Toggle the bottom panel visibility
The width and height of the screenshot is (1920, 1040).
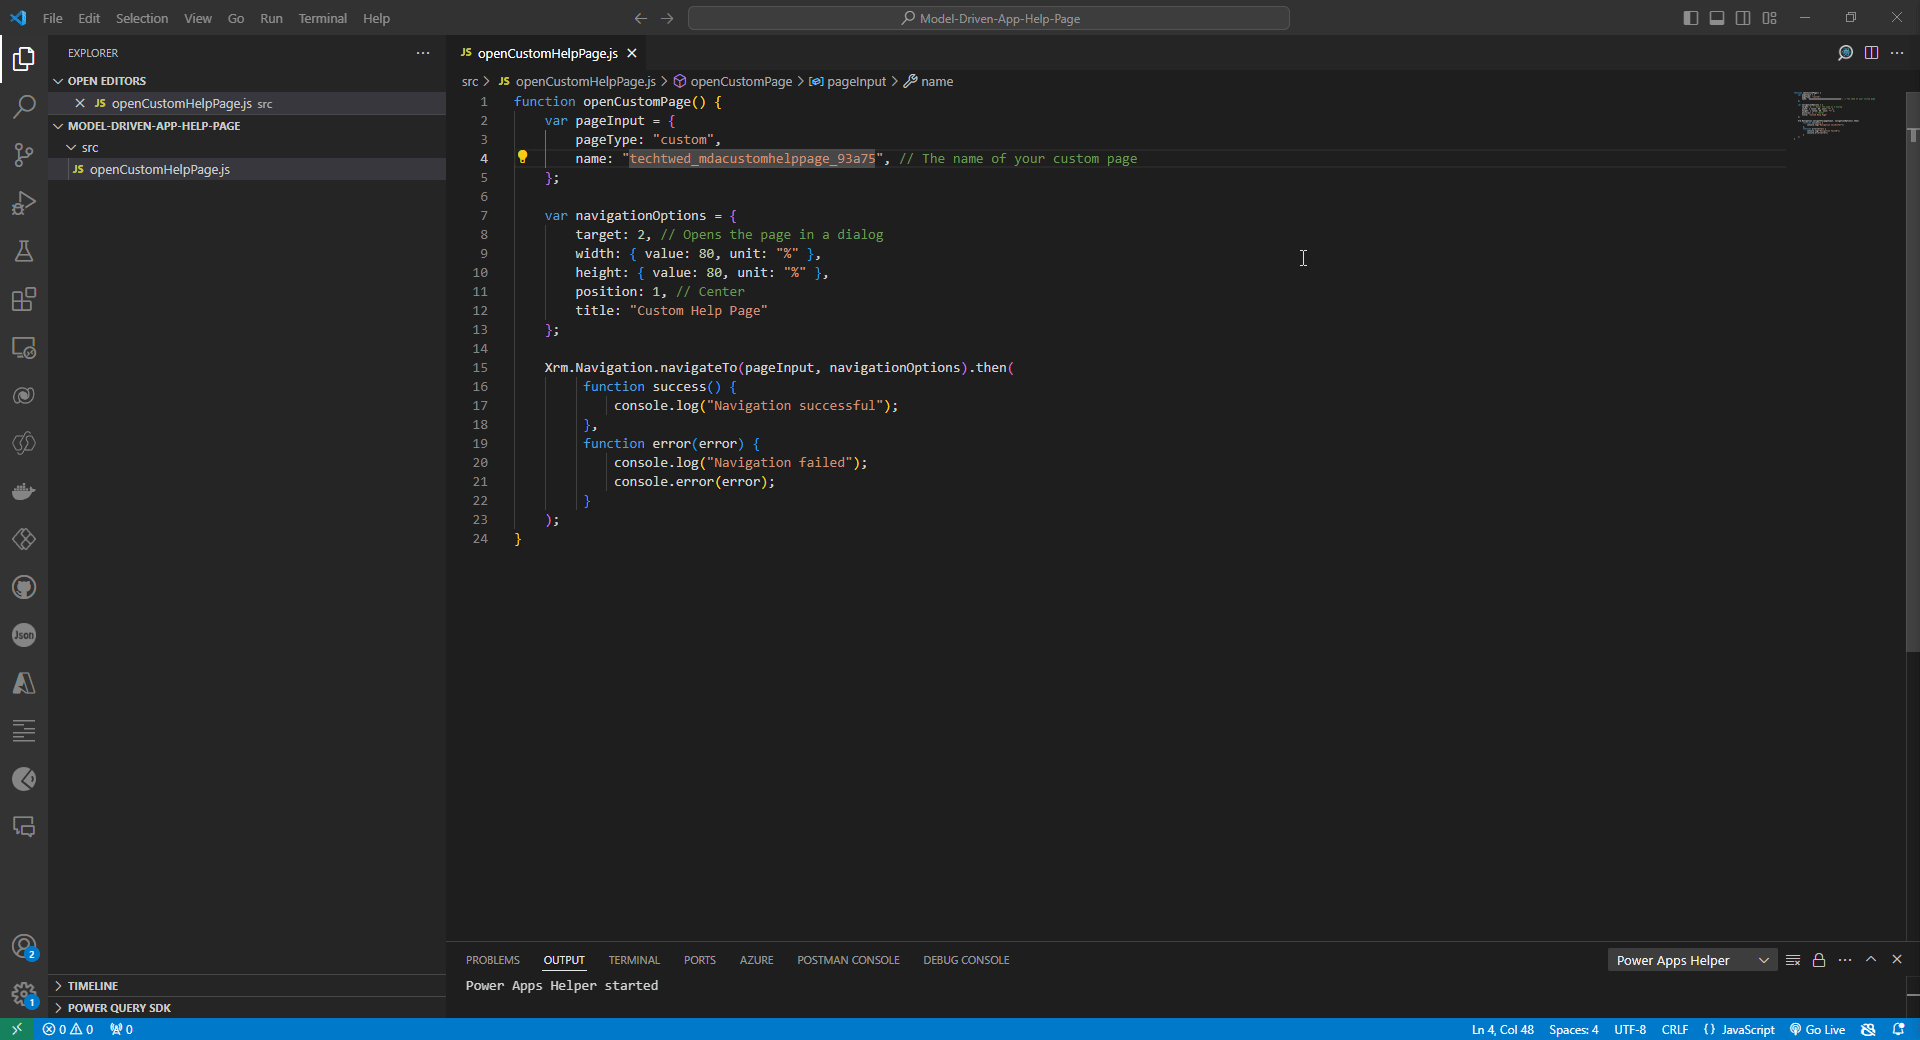1717,17
